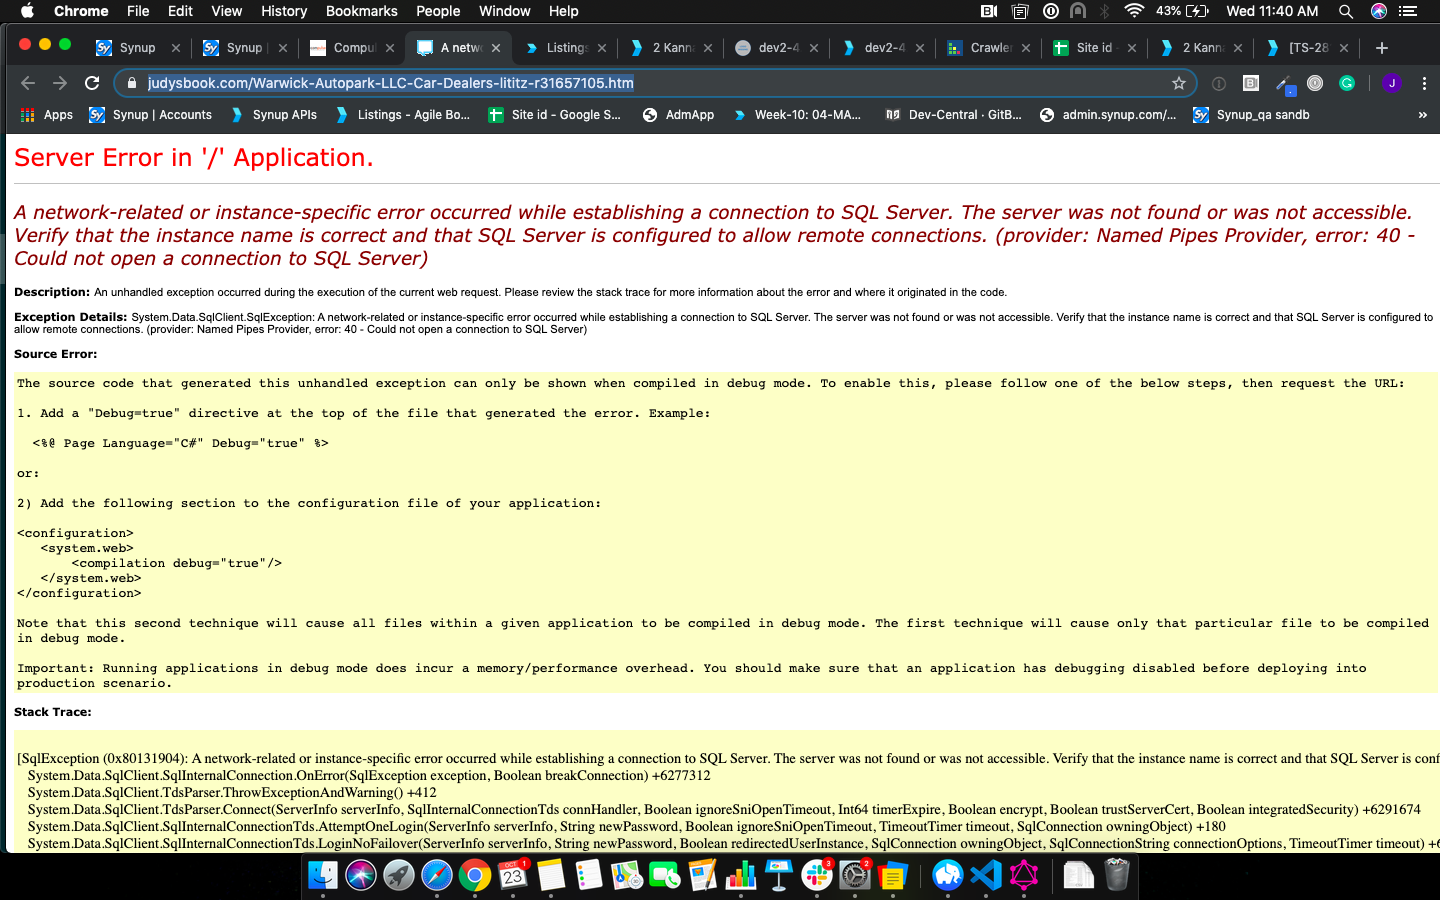
Task: Click the Grammarly extension icon
Action: pos(1347,83)
